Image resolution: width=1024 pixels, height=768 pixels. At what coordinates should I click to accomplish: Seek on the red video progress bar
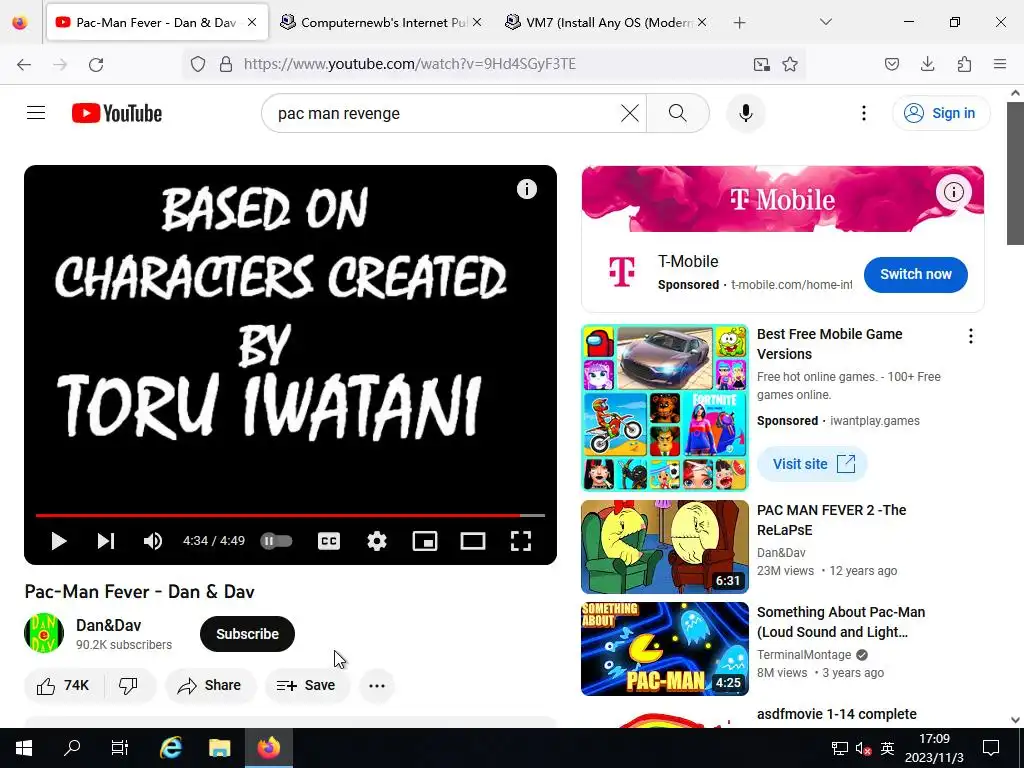tap(290, 515)
